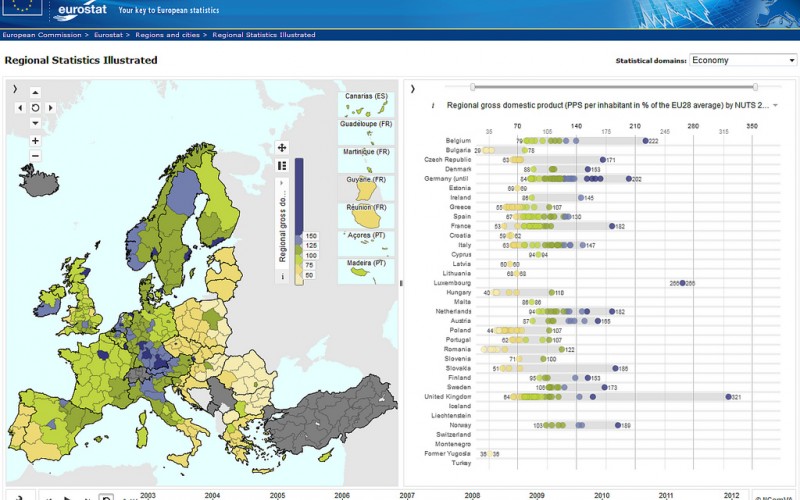Image resolution: width=800 pixels, height=500 pixels.
Task: Open Regional Statistics Illustrated breadcrumb link
Action: [264, 35]
